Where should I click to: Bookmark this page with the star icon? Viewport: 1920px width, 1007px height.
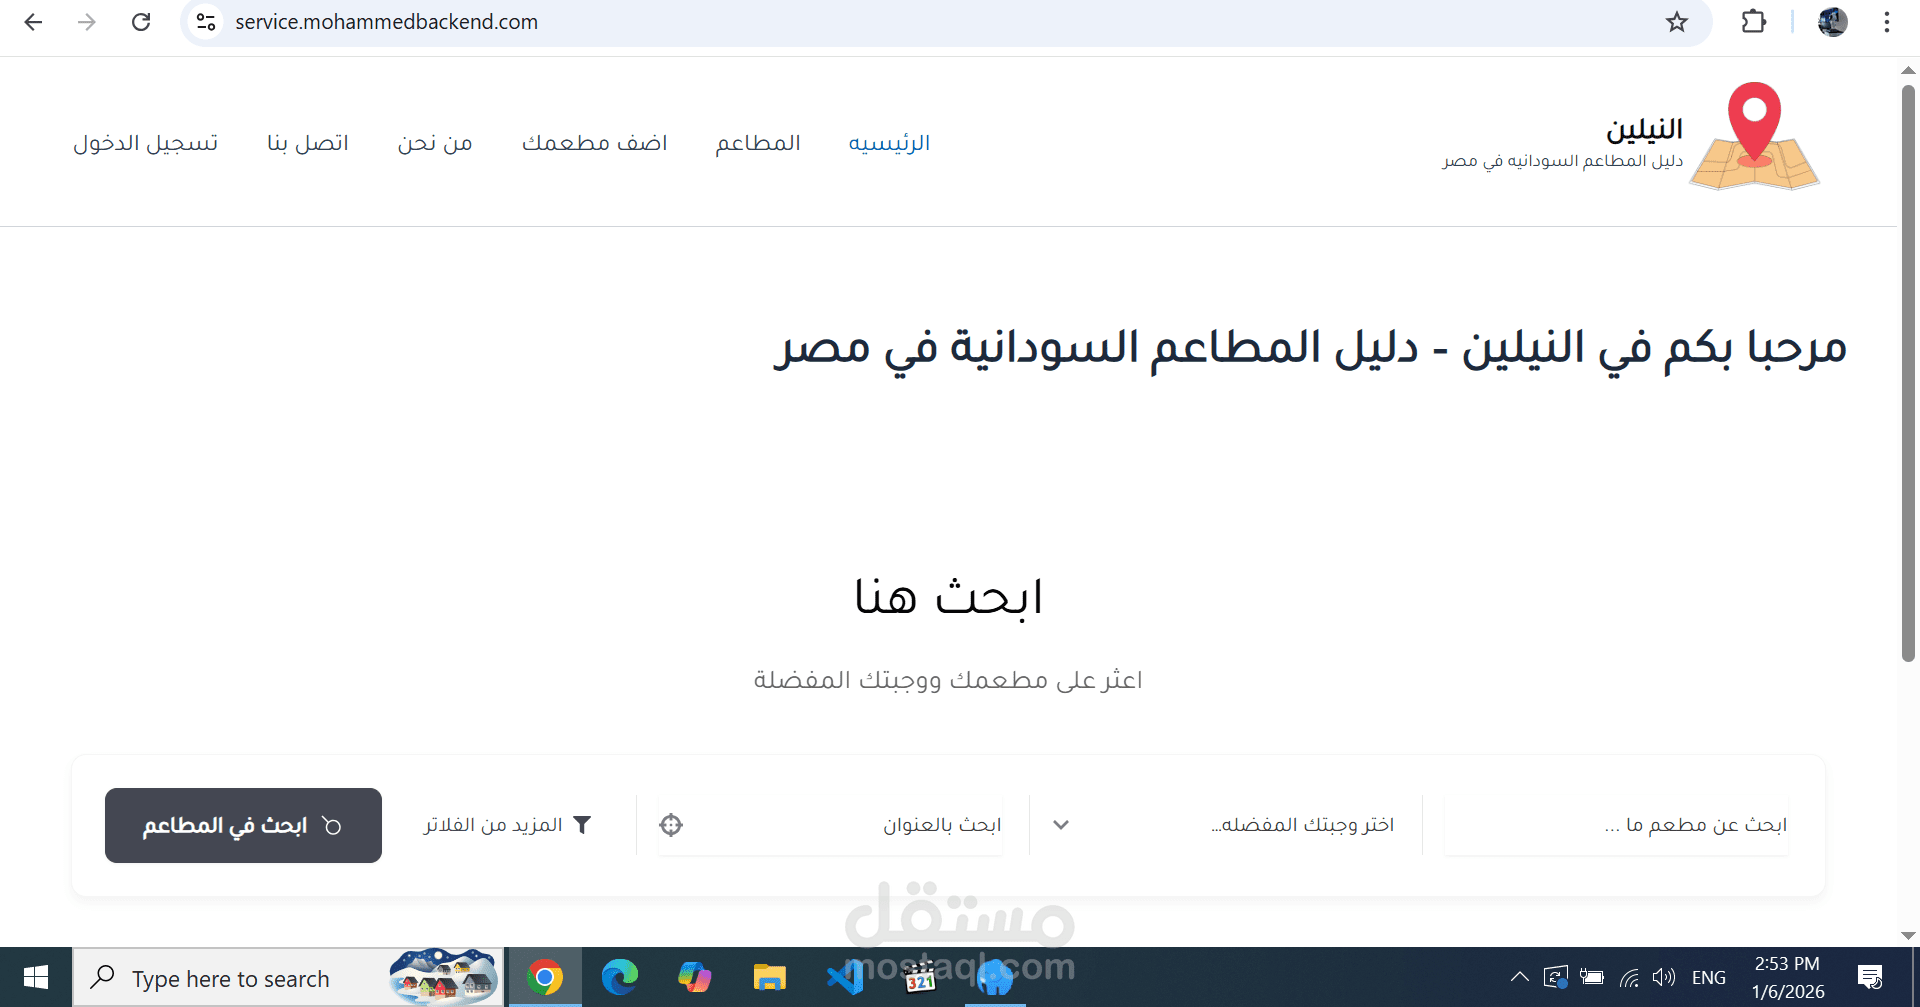1677,22
